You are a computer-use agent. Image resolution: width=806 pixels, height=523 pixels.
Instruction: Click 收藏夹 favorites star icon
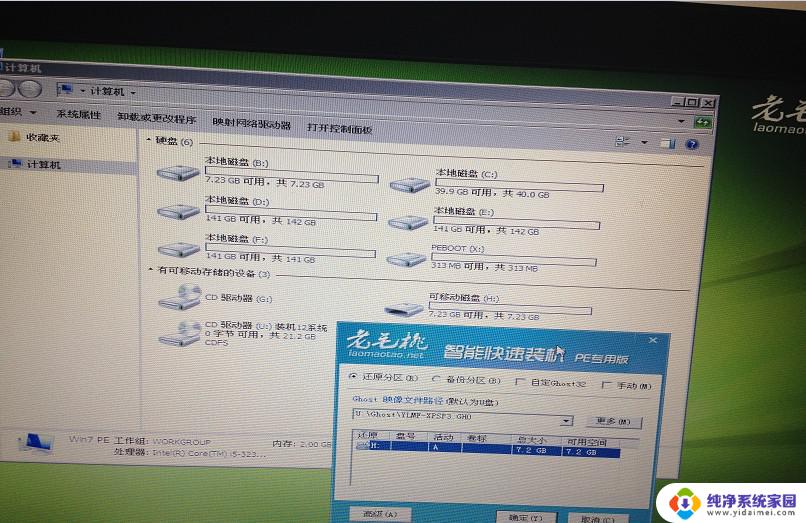click(x=14, y=136)
